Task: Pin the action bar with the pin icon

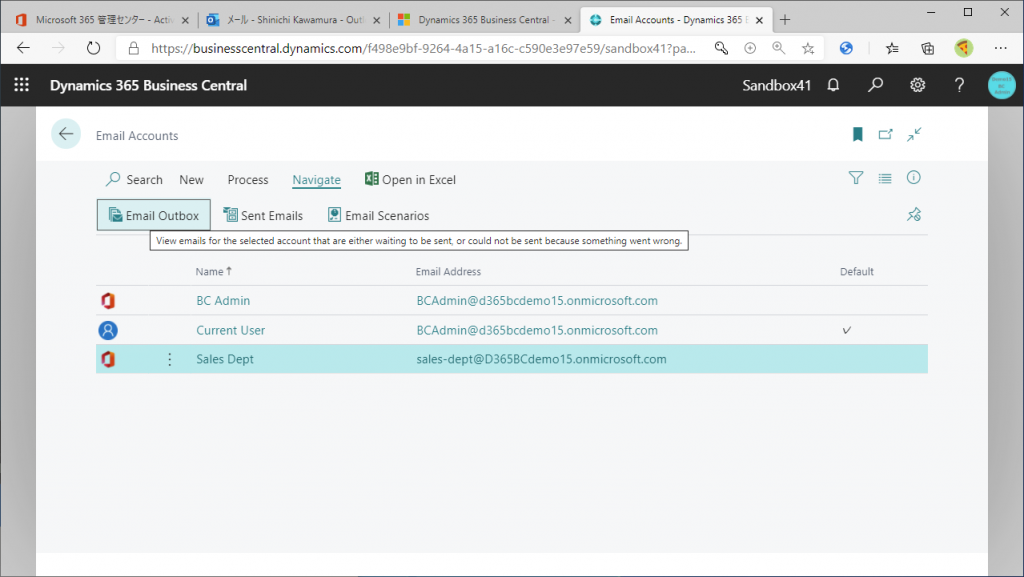Action: pyautogui.click(x=914, y=215)
